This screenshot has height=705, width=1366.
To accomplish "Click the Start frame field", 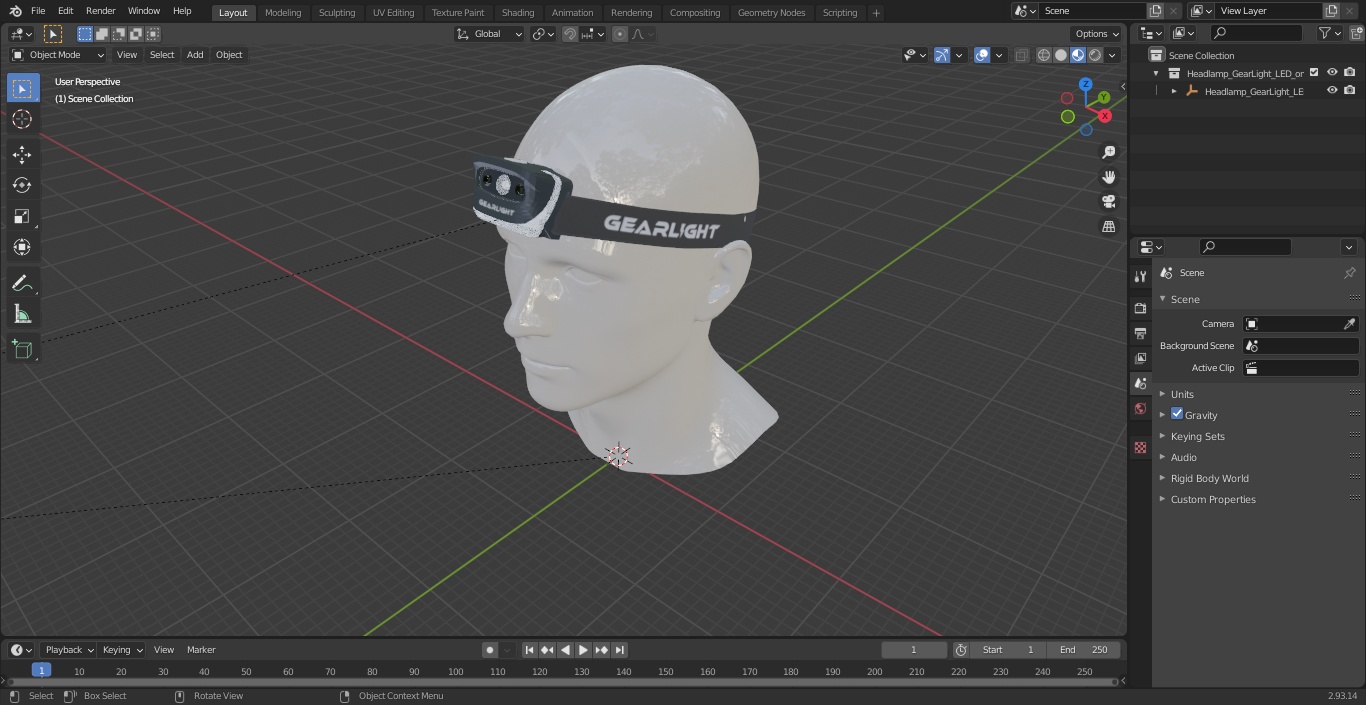I will [1008, 650].
